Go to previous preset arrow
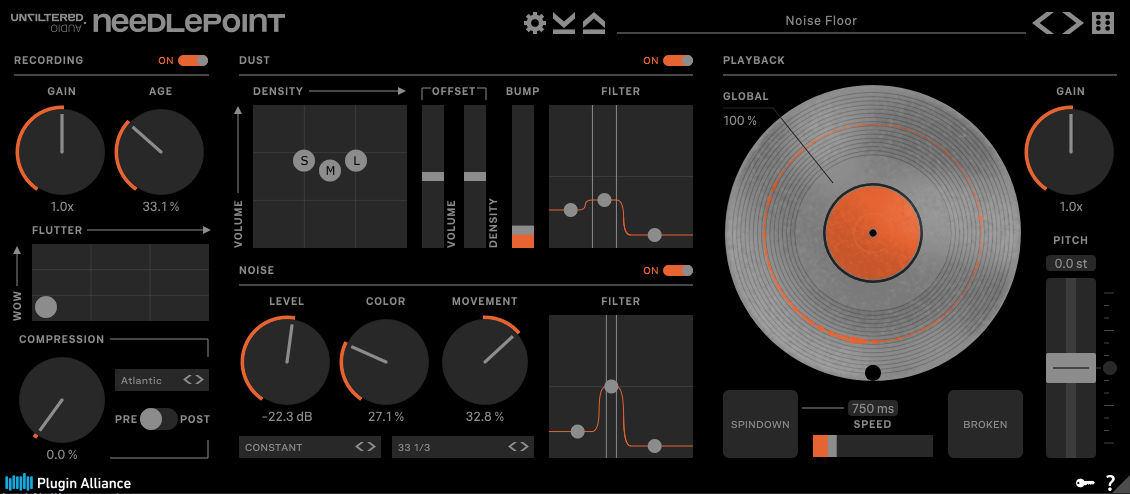The height and width of the screenshot is (494, 1130). pyautogui.click(x=1043, y=23)
